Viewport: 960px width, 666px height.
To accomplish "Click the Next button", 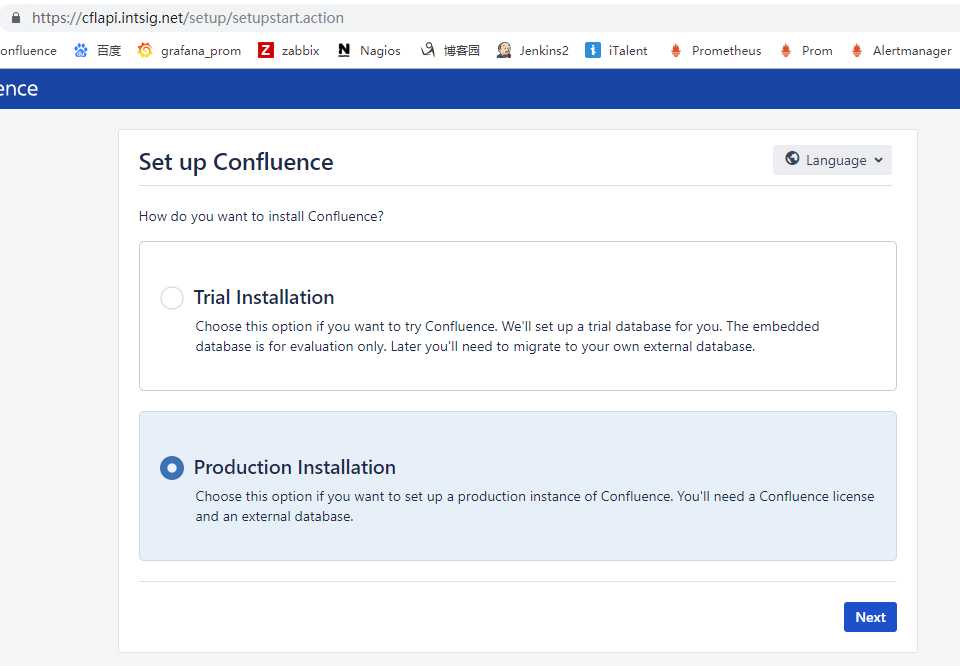I will click(x=870, y=617).
